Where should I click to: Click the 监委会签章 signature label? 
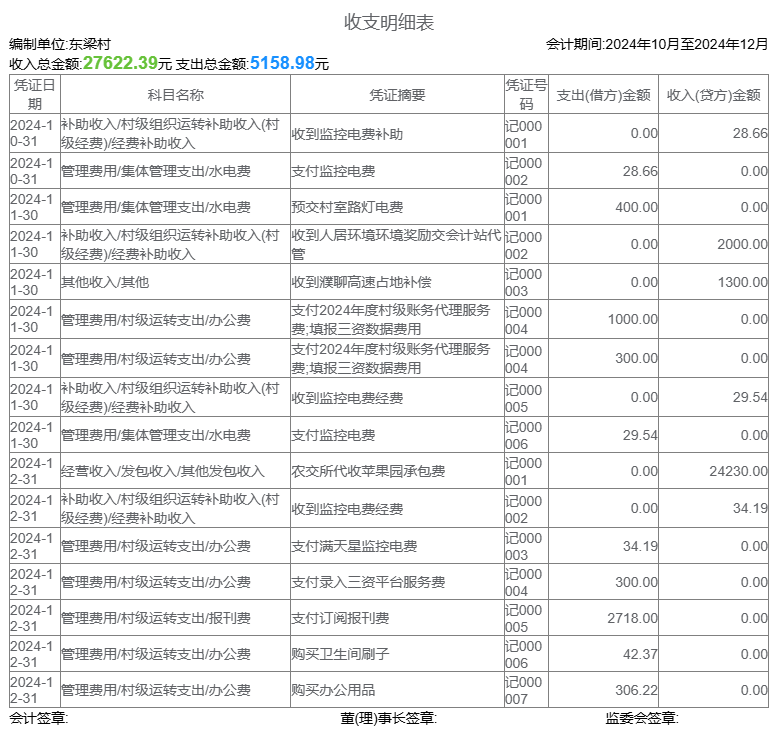click(x=641, y=718)
